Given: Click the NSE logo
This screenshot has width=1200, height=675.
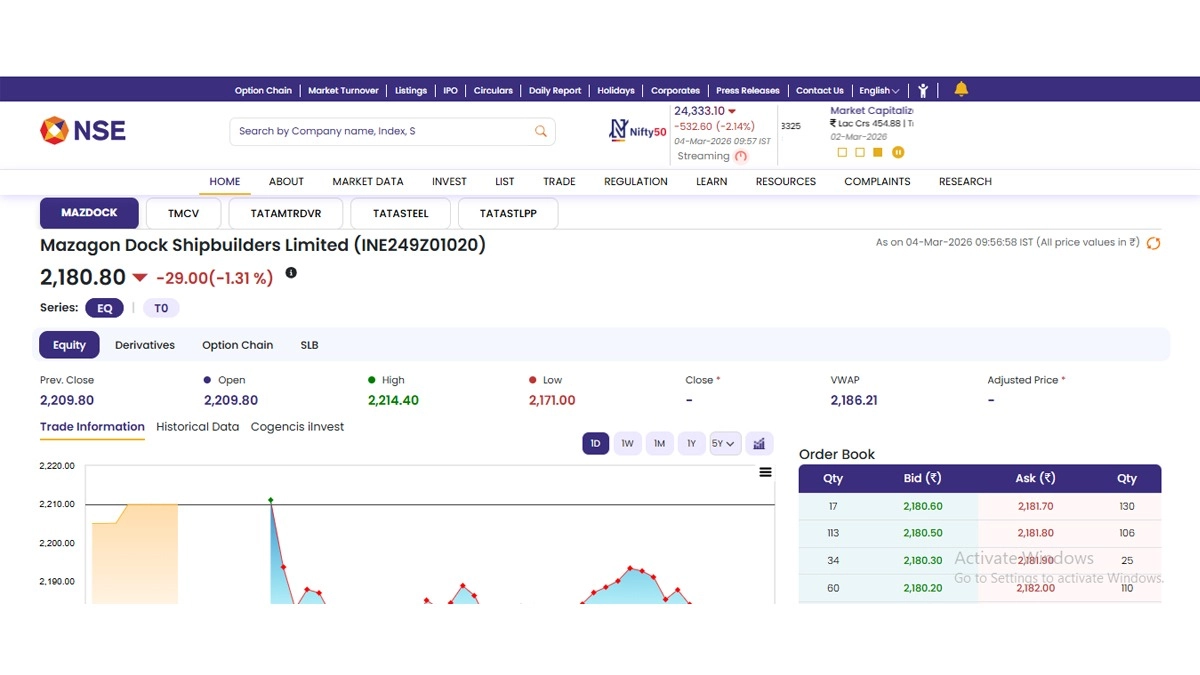Looking at the screenshot, I should [x=83, y=130].
